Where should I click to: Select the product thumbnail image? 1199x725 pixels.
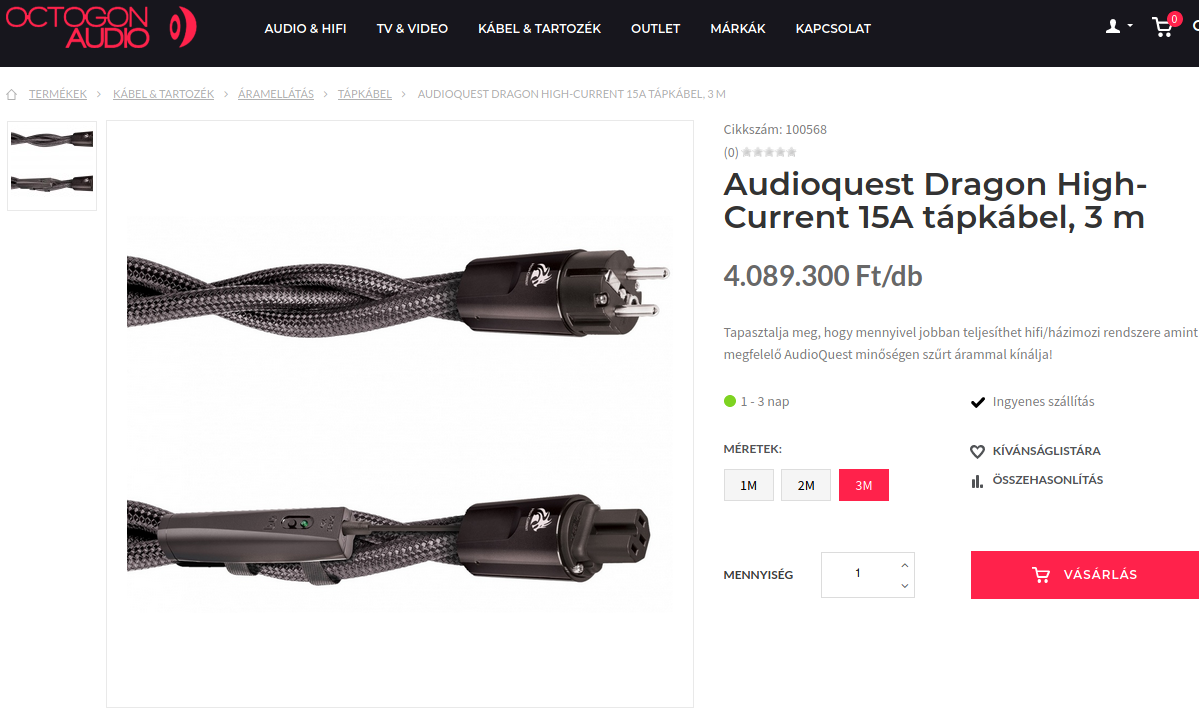pyautogui.click(x=52, y=165)
